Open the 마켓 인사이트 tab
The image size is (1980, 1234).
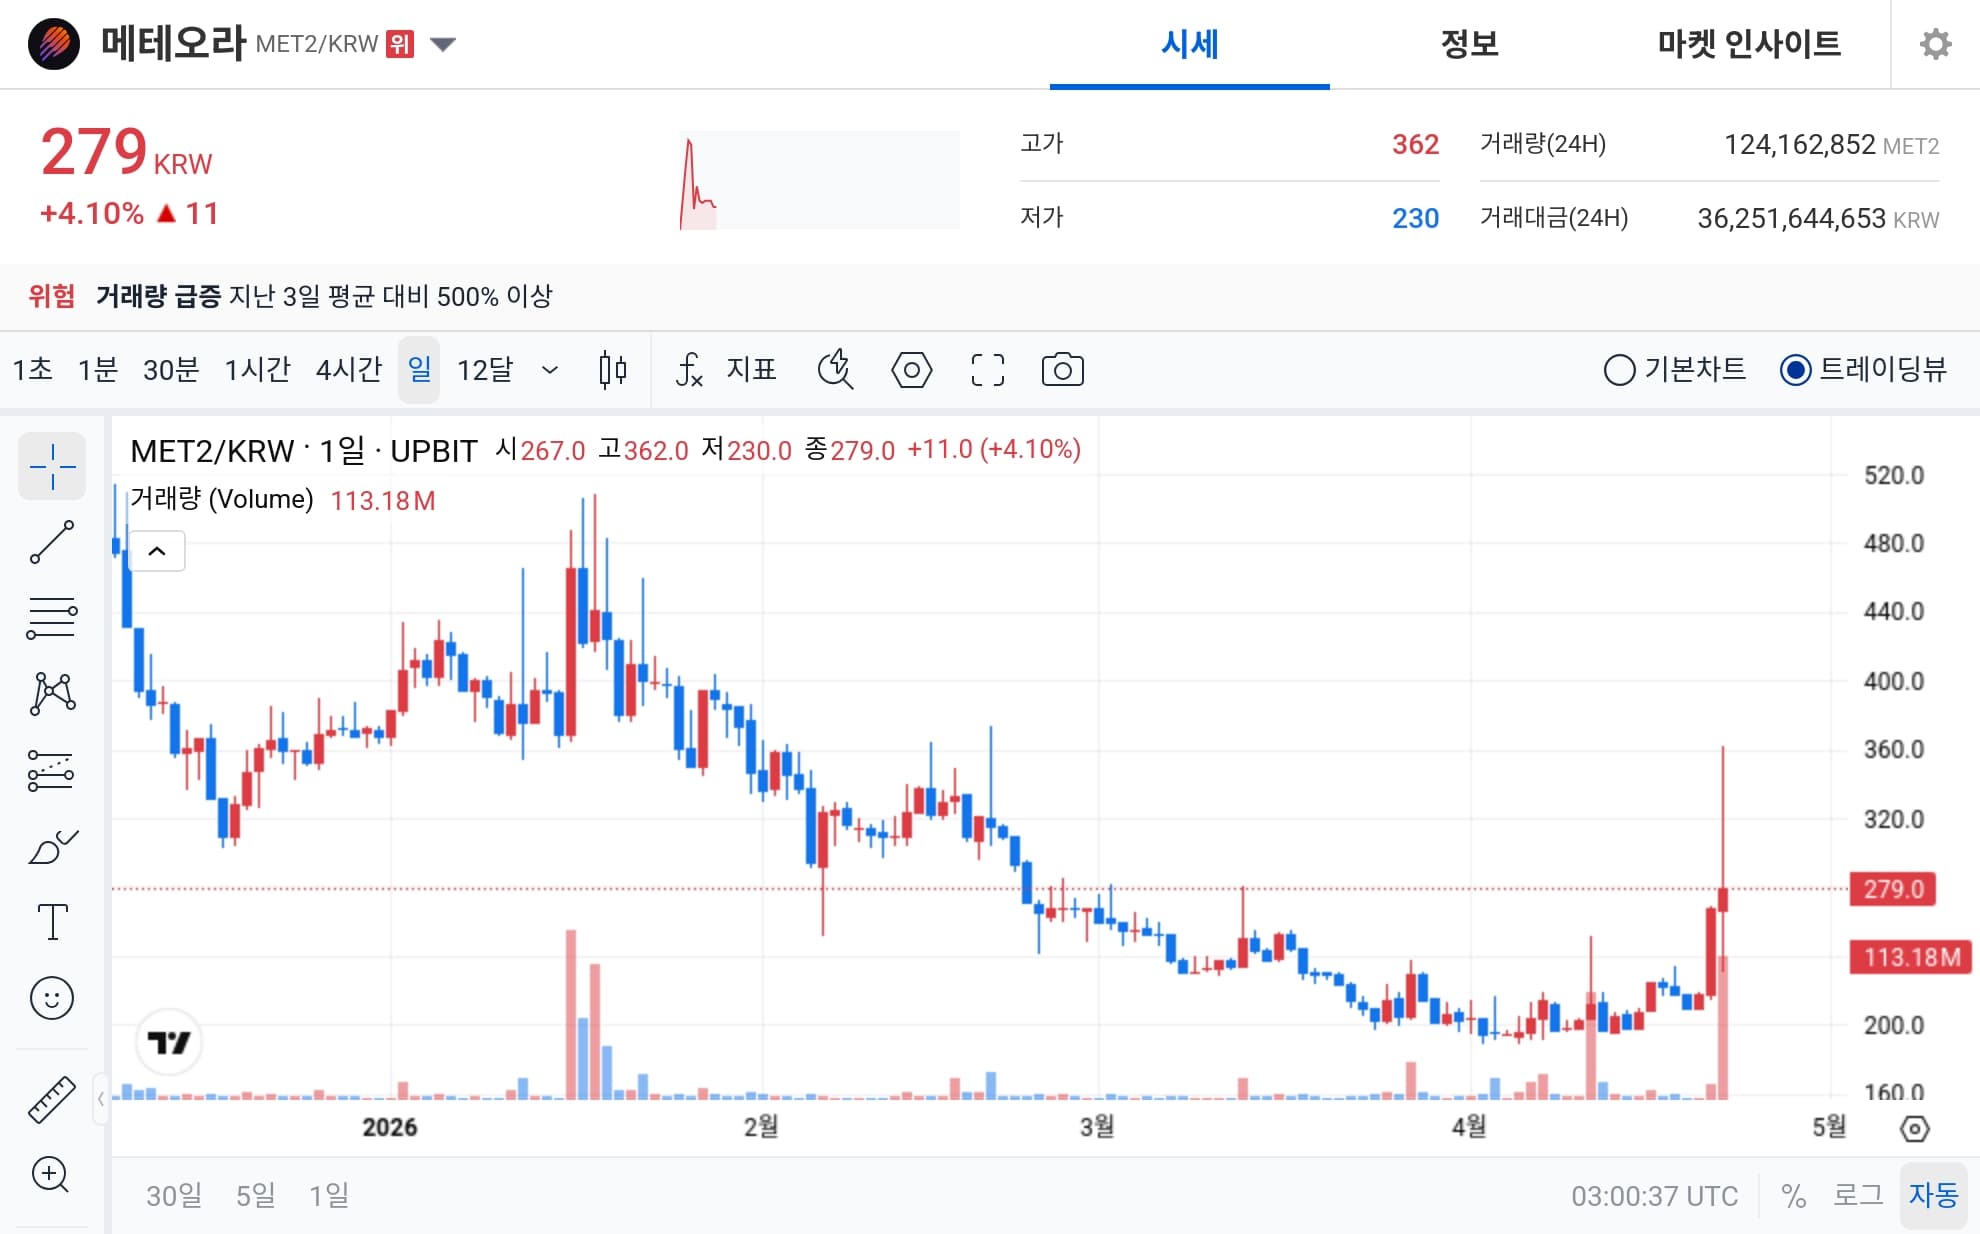pos(1747,44)
